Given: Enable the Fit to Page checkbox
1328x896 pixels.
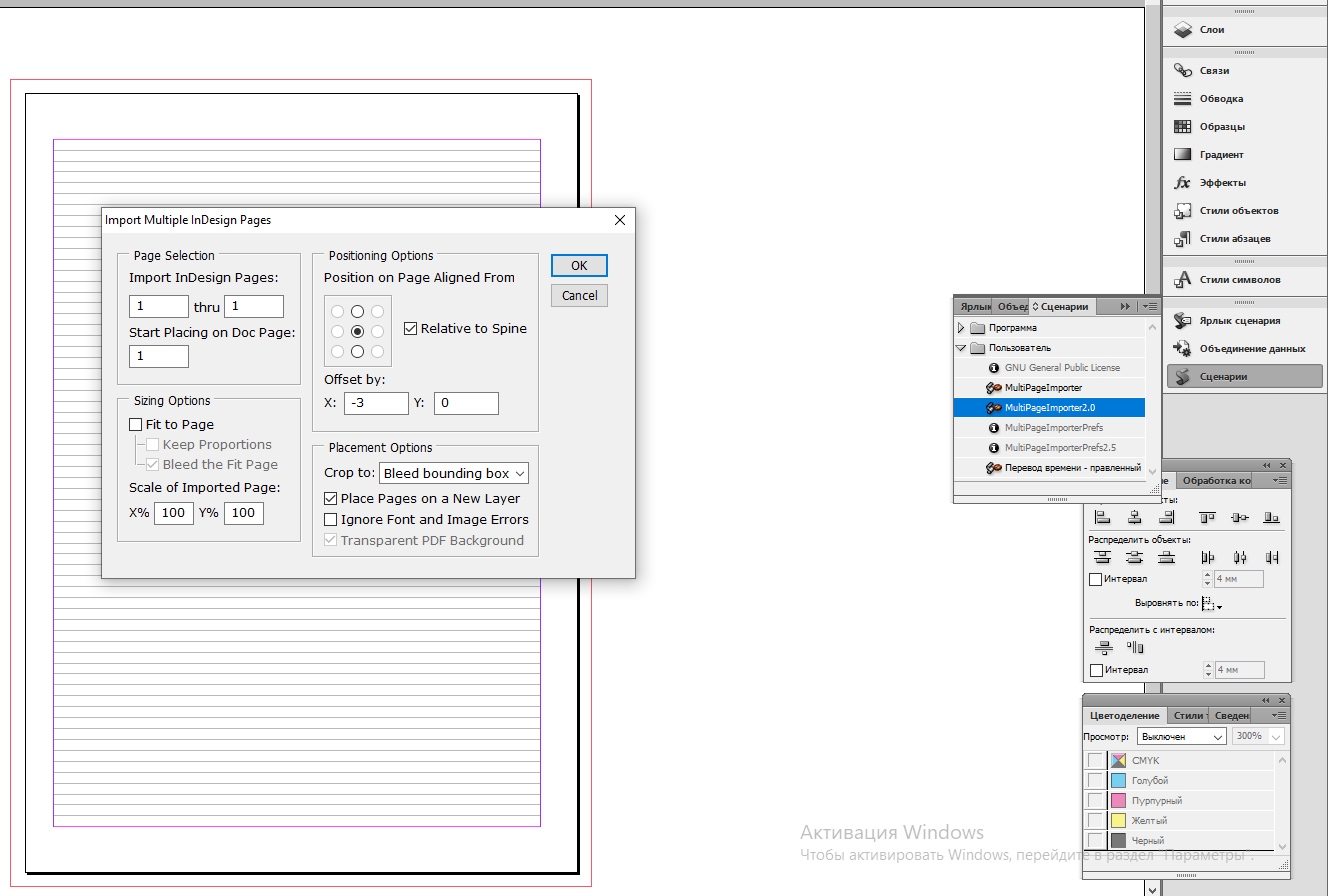Looking at the screenshot, I should [x=136, y=425].
